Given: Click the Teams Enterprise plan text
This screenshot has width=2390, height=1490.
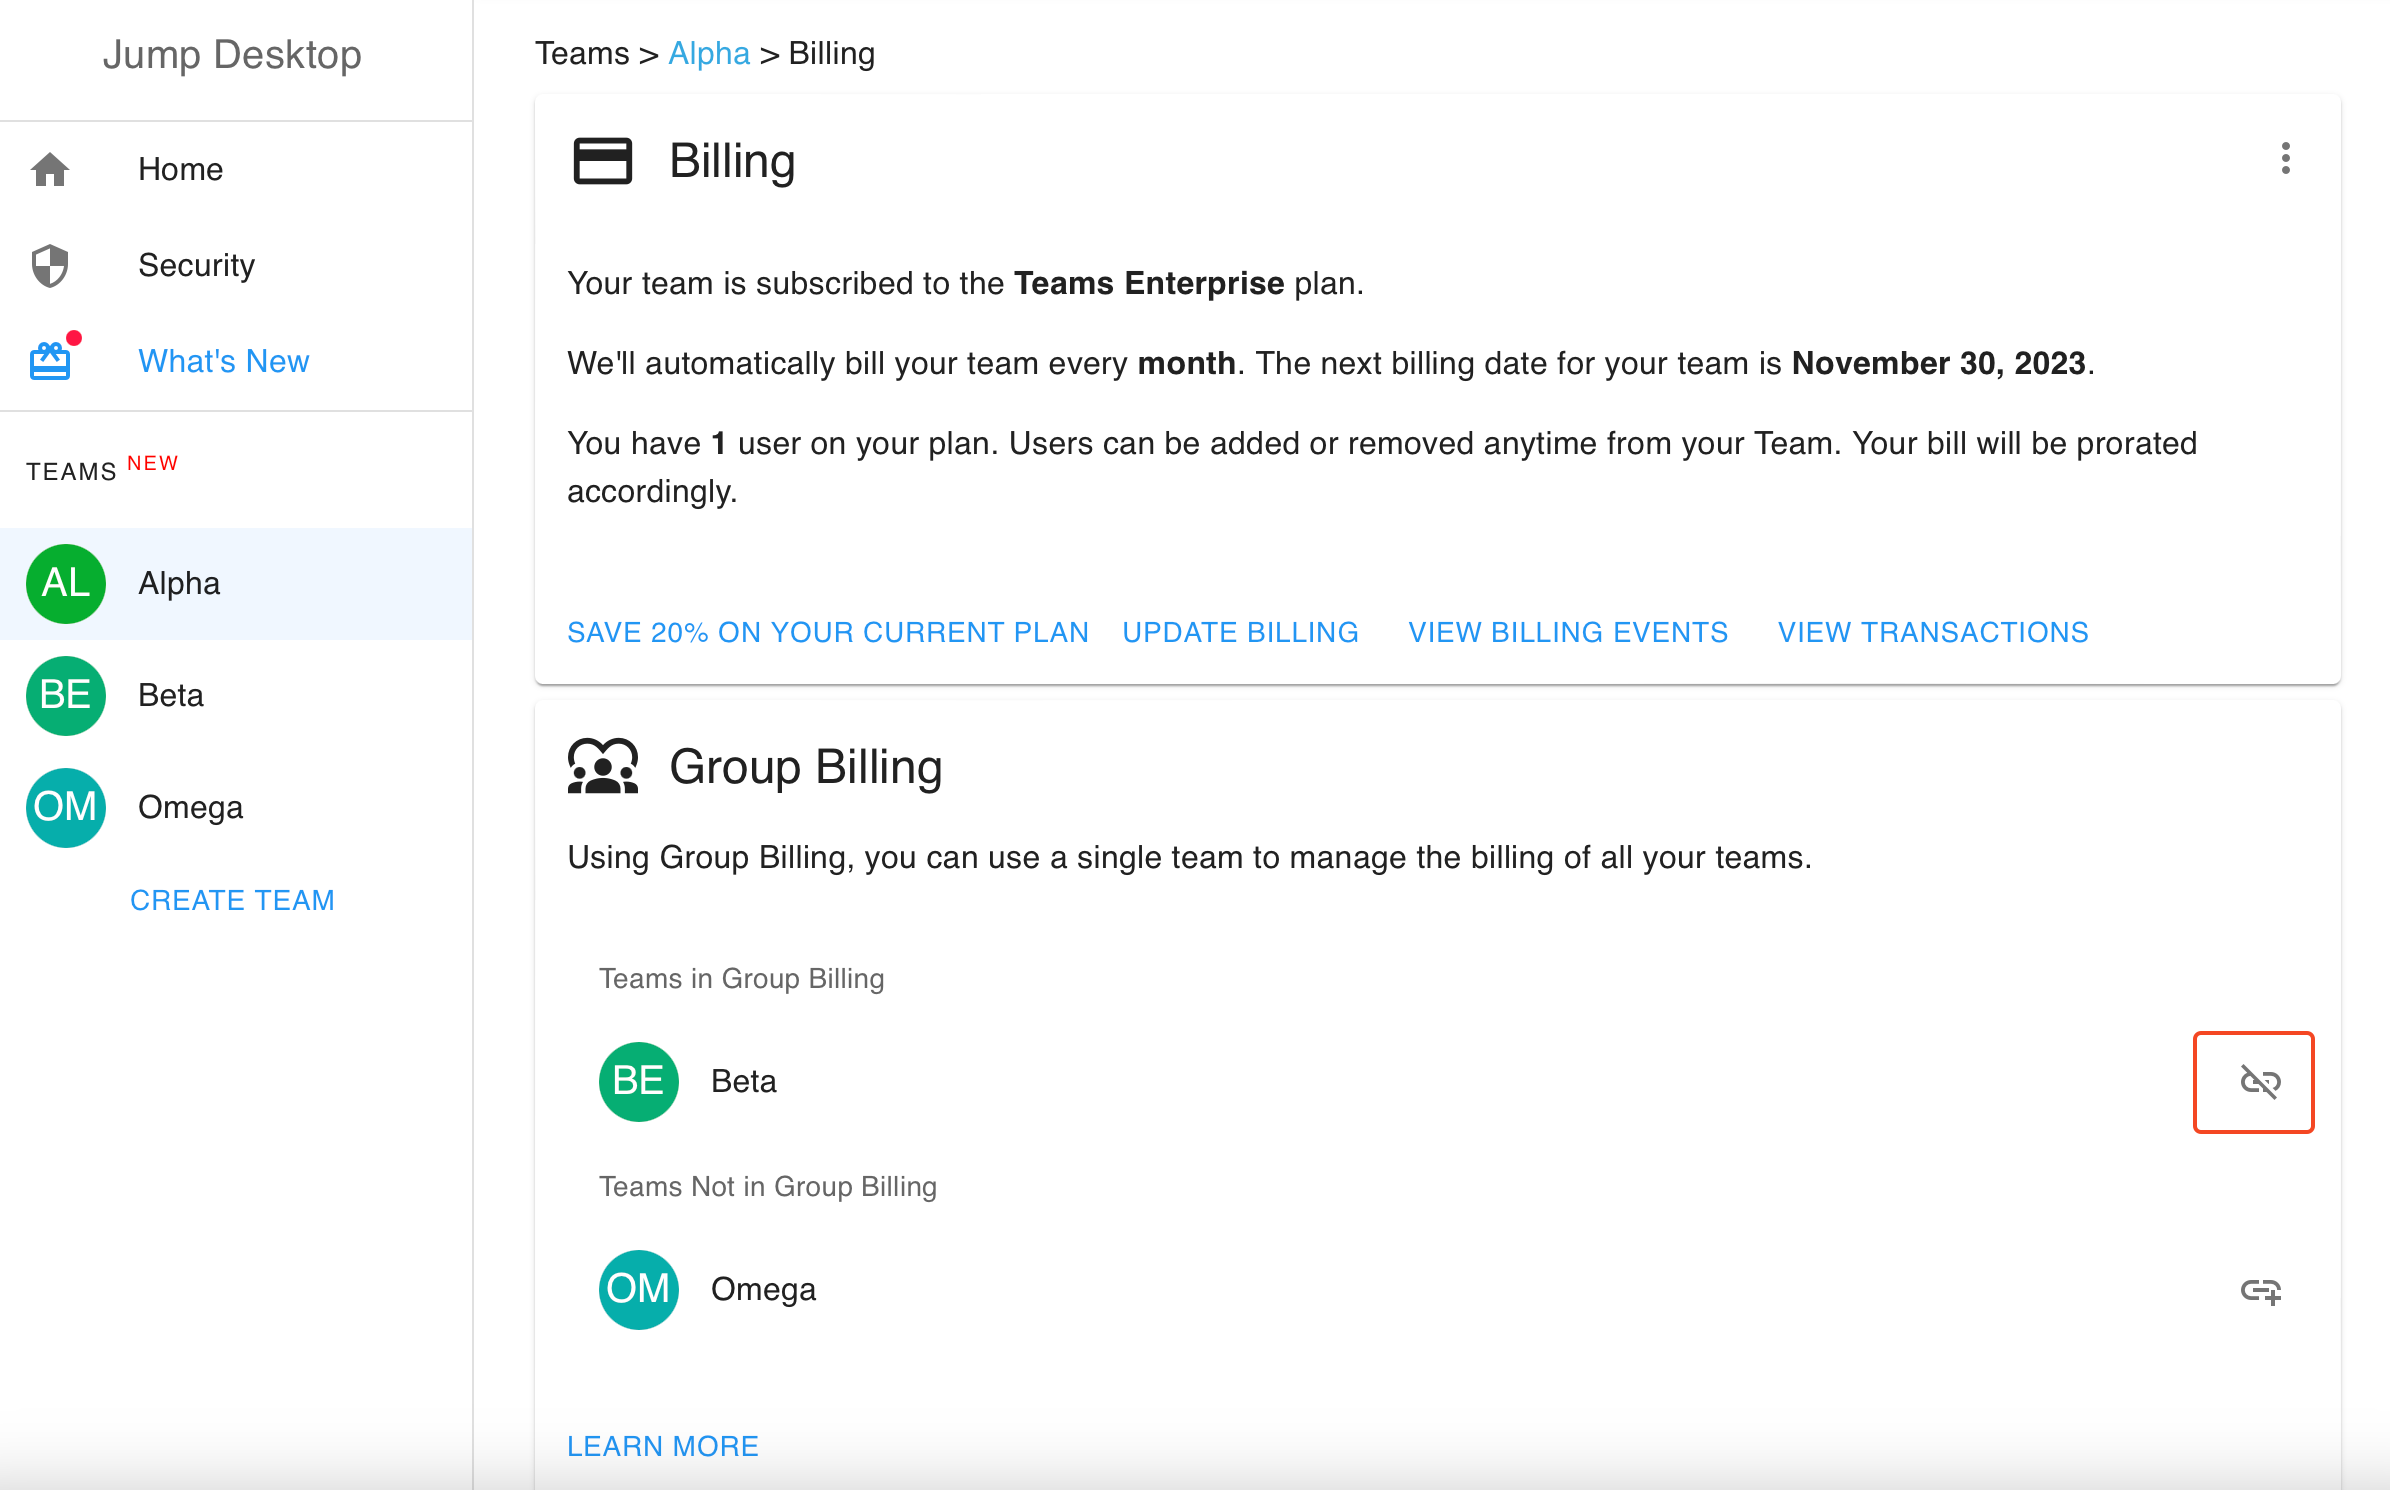Looking at the screenshot, I should coord(1149,283).
